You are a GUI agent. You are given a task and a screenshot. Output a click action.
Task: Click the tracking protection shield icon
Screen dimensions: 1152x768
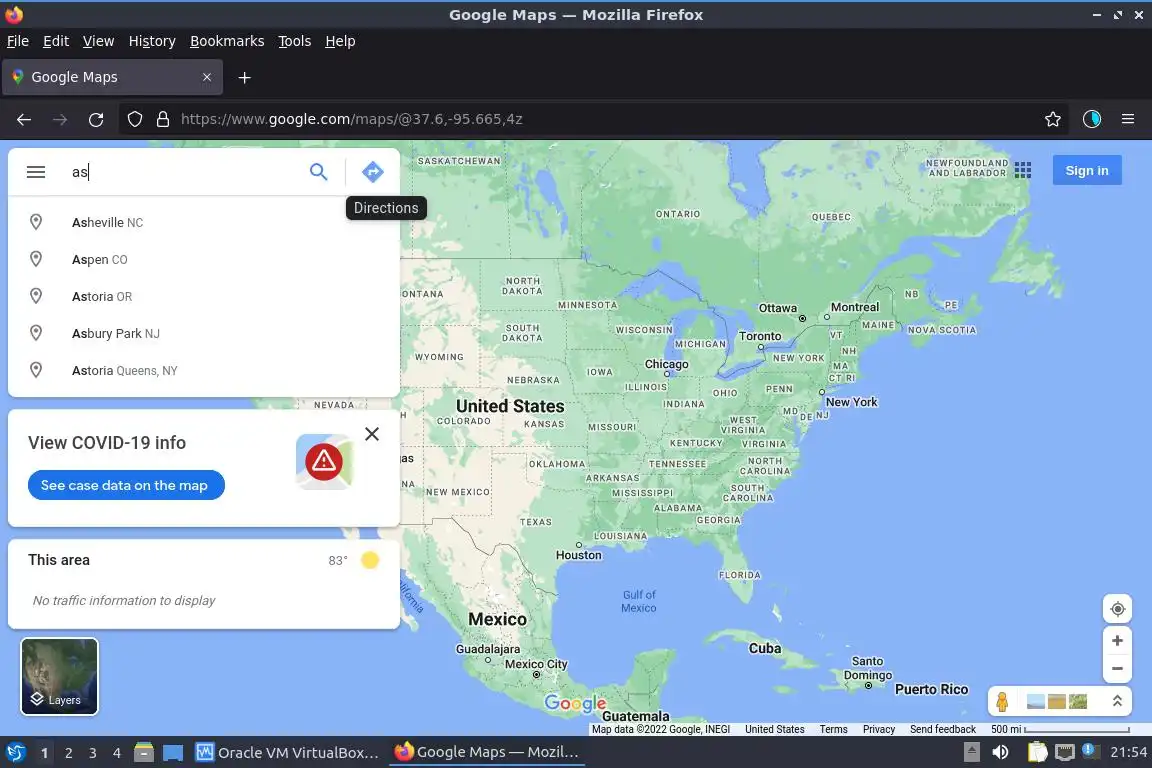(134, 119)
